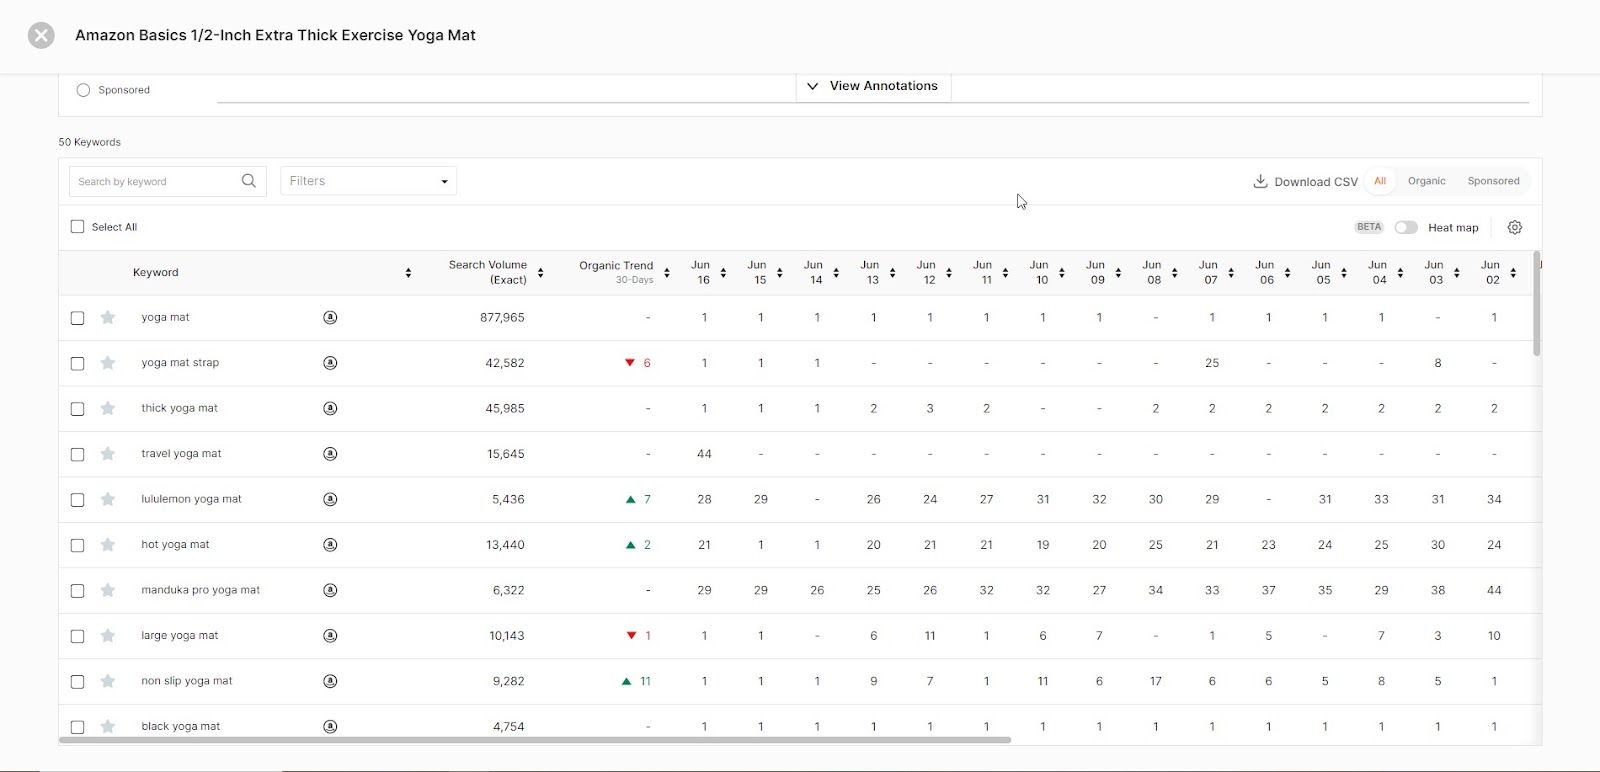The height and width of the screenshot is (772, 1600).
Task: Check the hot yoga mat row checkbox
Action: [77, 545]
